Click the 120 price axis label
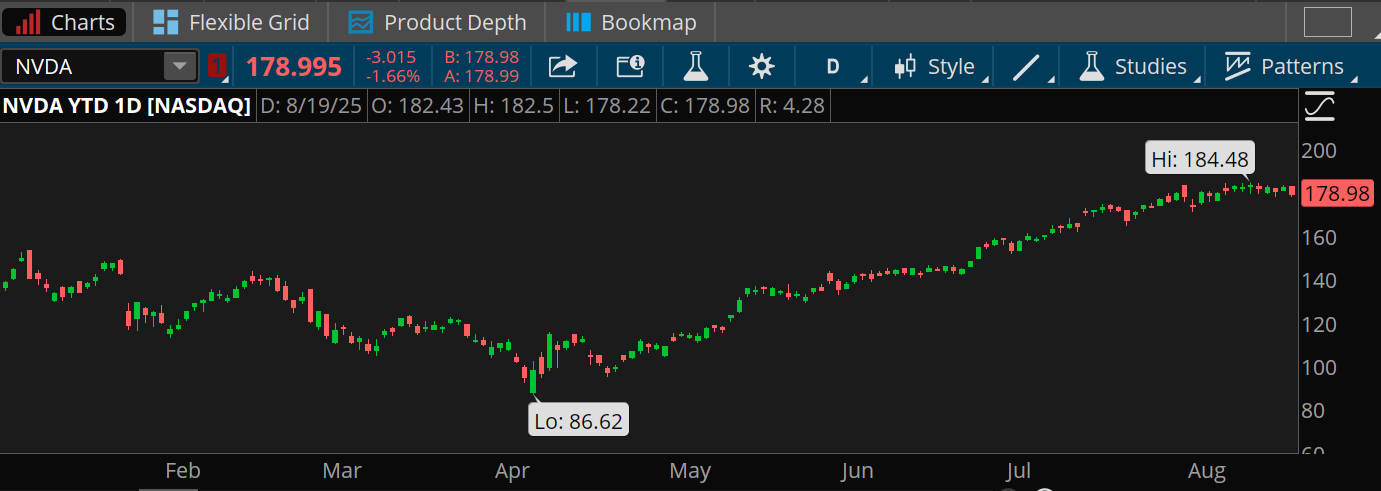The width and height of the screenshot is (1381, 491). [x=1320, y=324]
